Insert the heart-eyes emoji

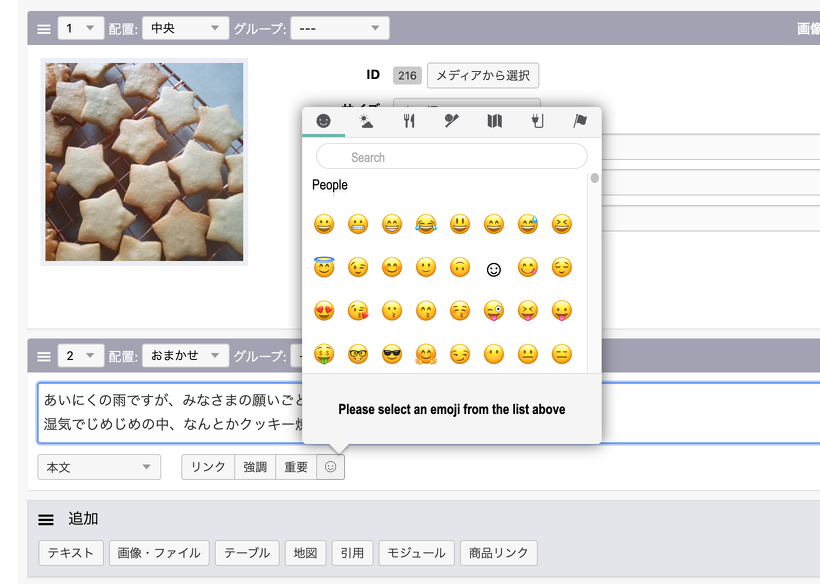[324, 311]
